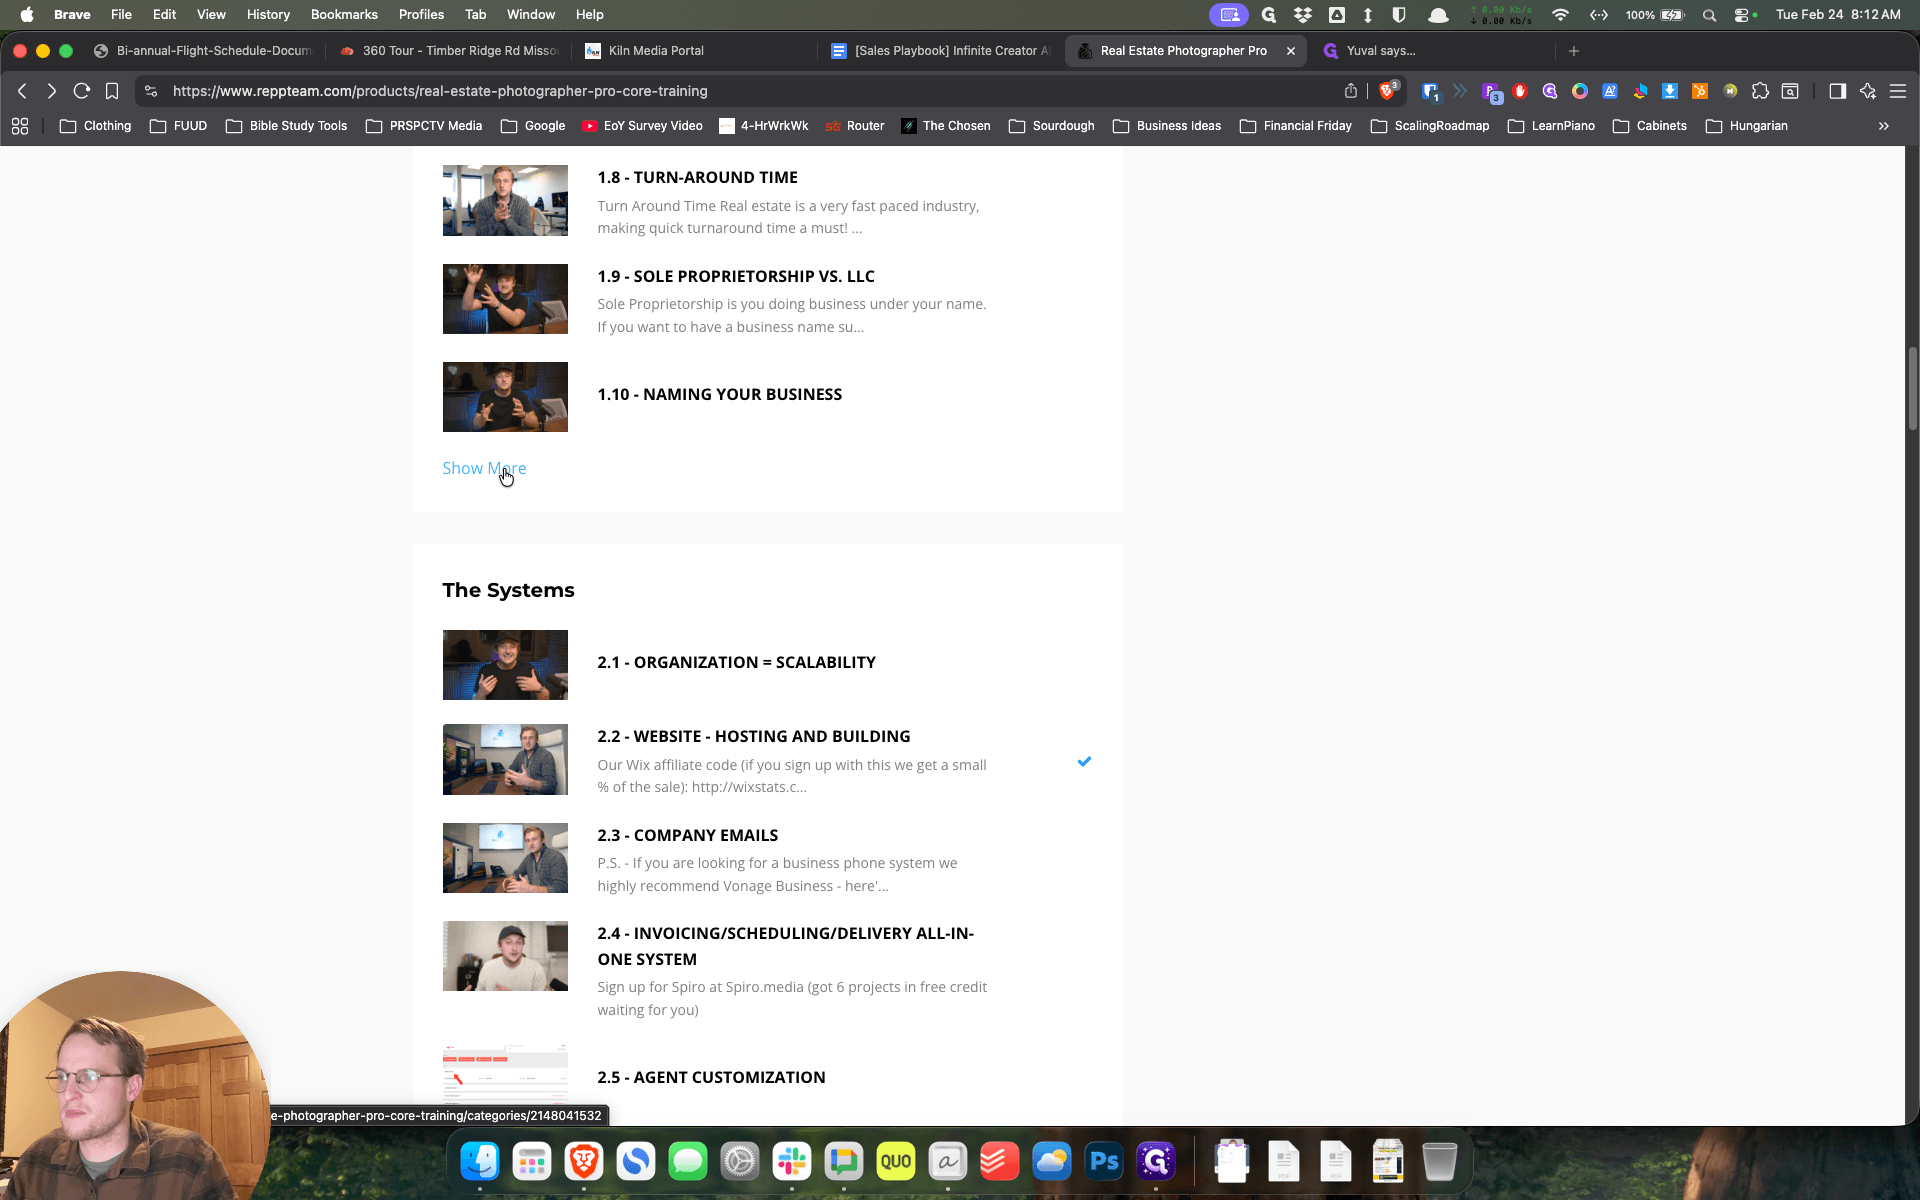Reload the current page
The image size is (1920, 1200).
click(x=82, y=91)
